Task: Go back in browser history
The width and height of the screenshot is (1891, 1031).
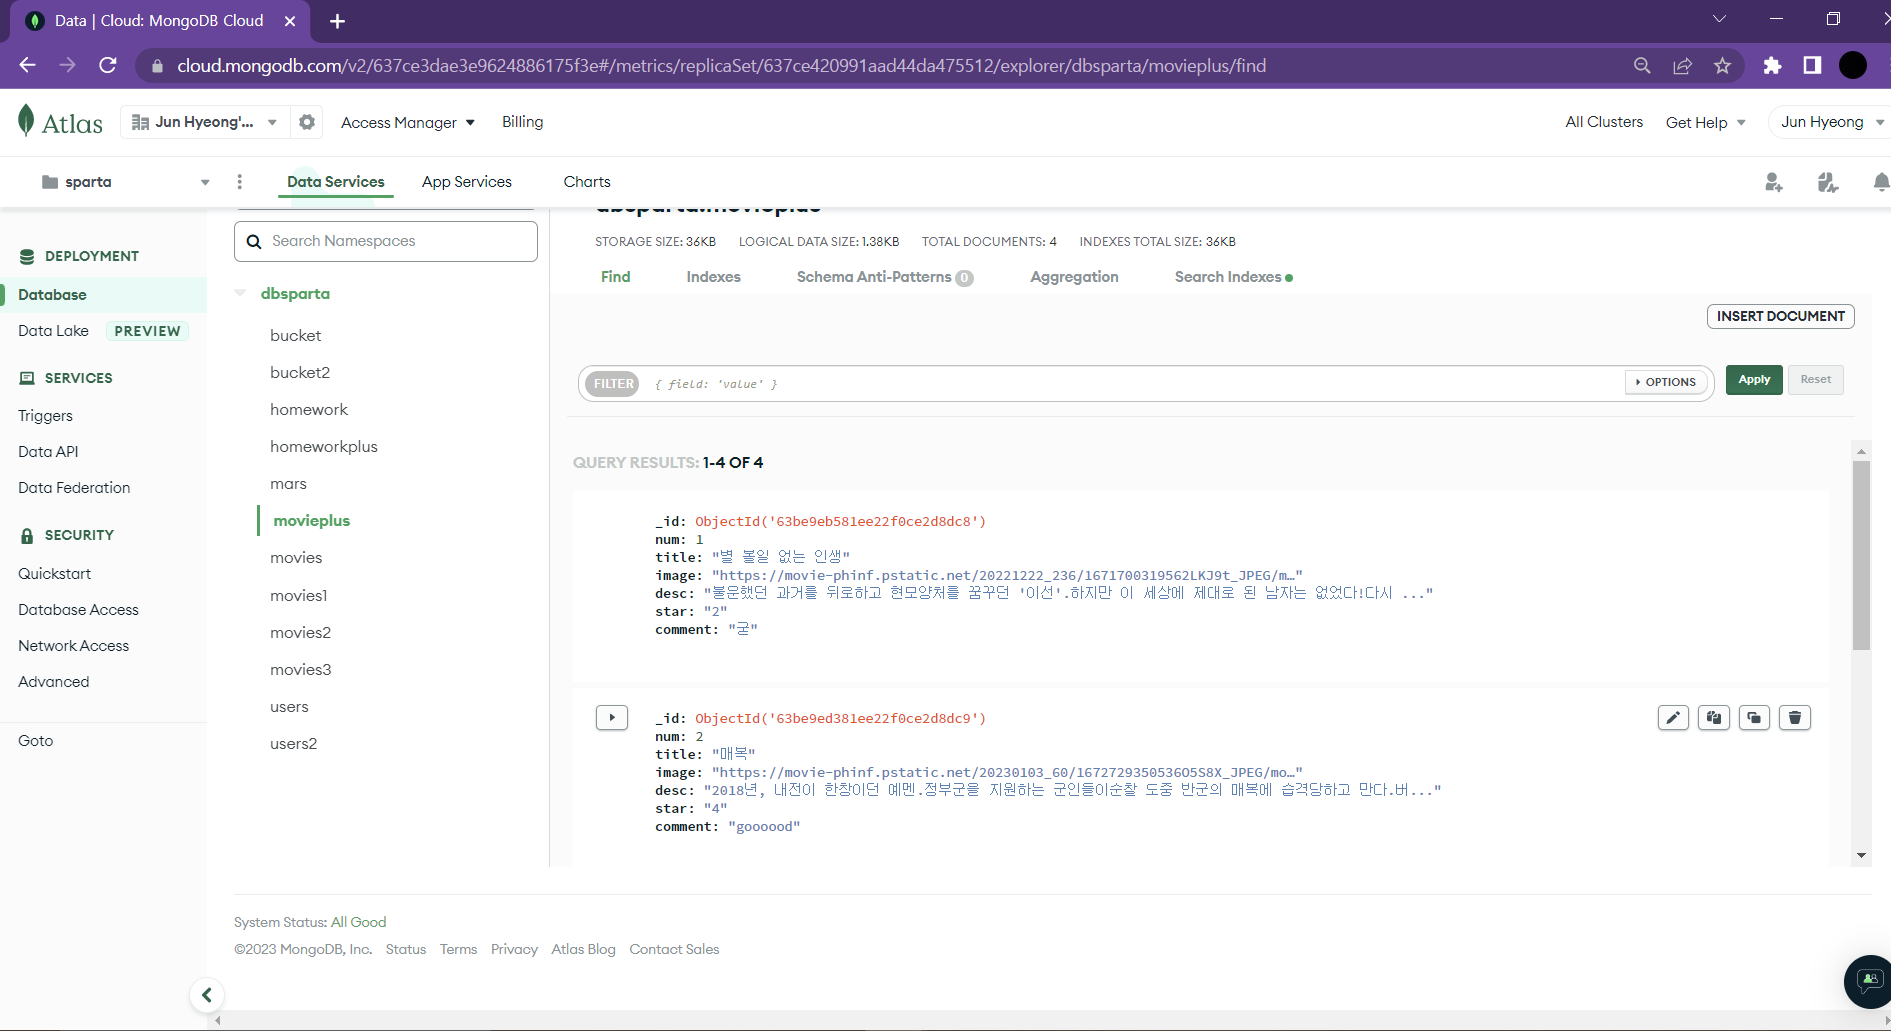Action: (27, 66)
